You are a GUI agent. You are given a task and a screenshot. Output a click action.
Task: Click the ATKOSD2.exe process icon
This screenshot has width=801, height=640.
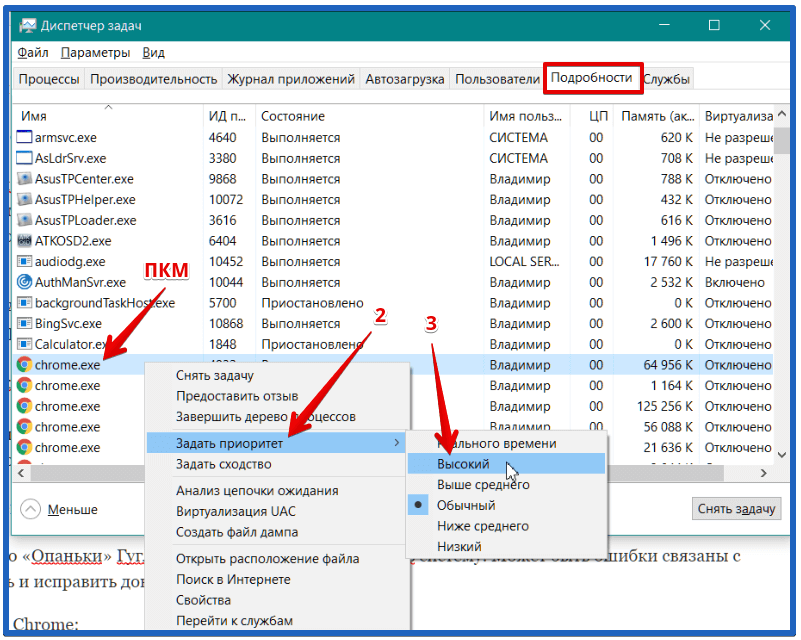(x=24, y=241)
